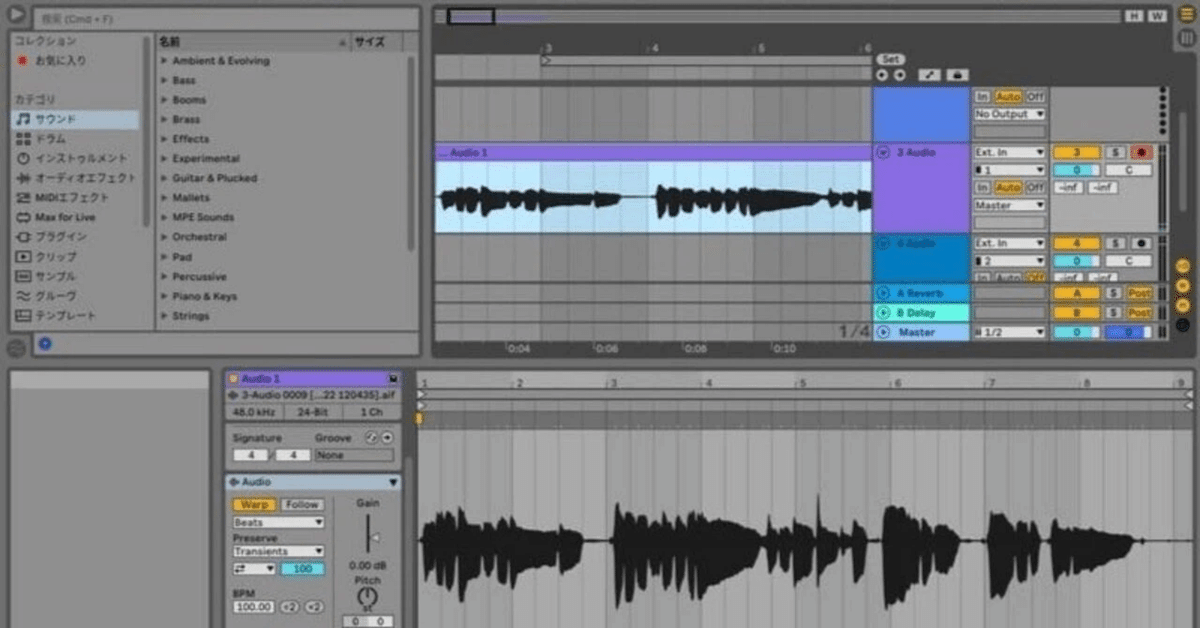1200x628 pixels.
Task: Select お気に入り favorites collection
Action: [x=75, y=61]
